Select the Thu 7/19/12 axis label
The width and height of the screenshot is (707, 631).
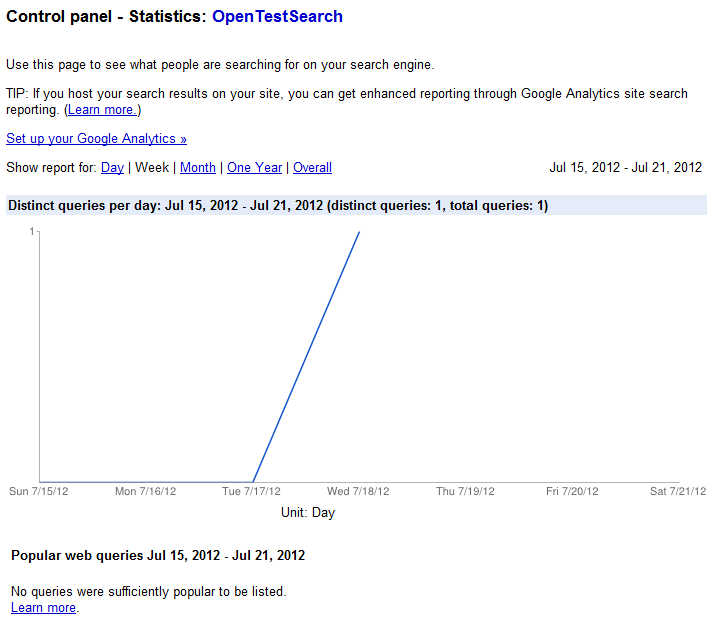click(465, 491)
